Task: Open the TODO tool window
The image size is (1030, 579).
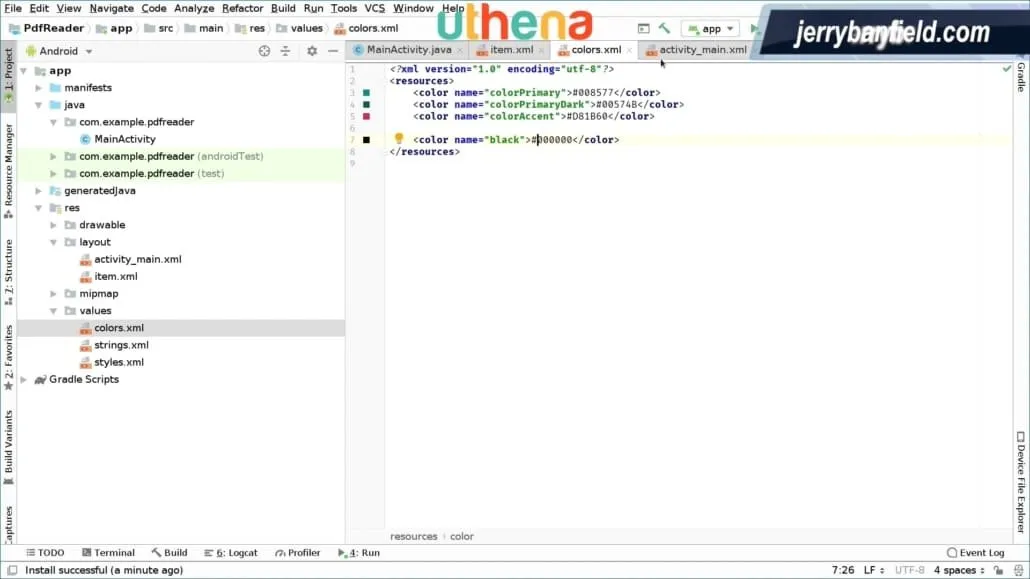Action: tap(45, 553)
